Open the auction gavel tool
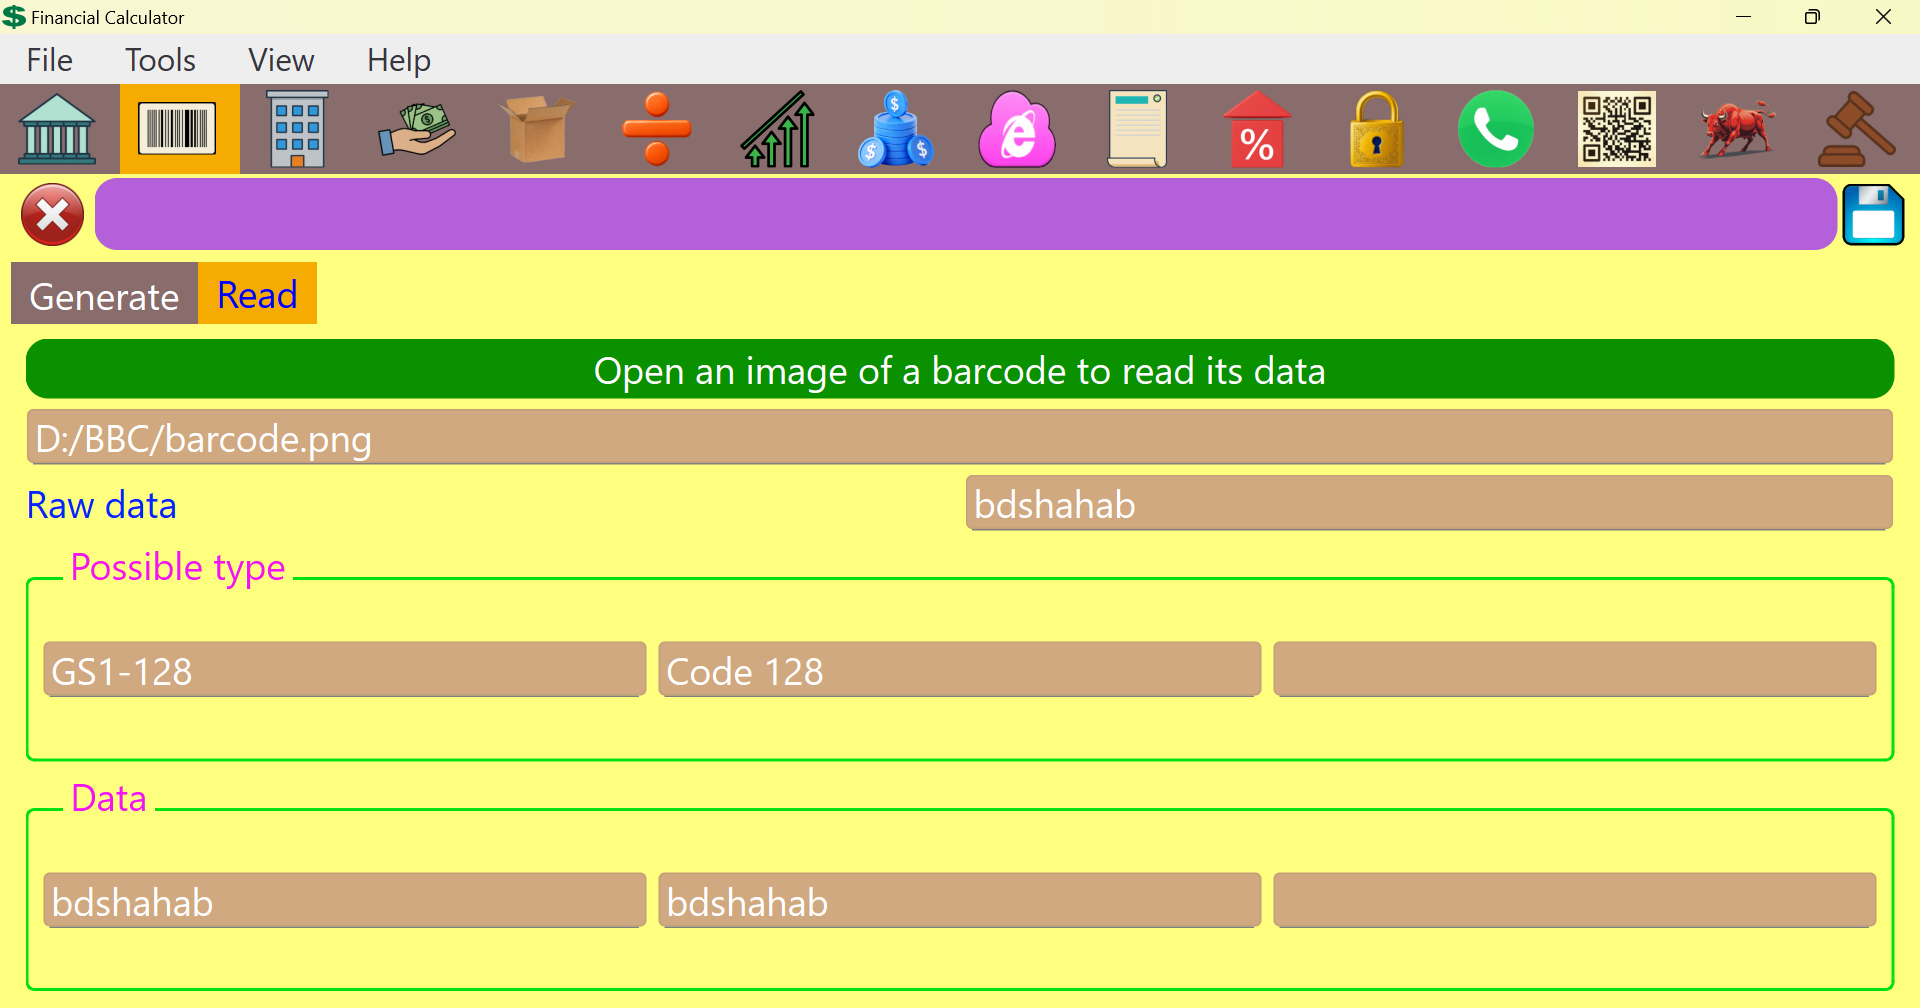Viewport: 1920px width, 1008px height. click(1856, 129)
